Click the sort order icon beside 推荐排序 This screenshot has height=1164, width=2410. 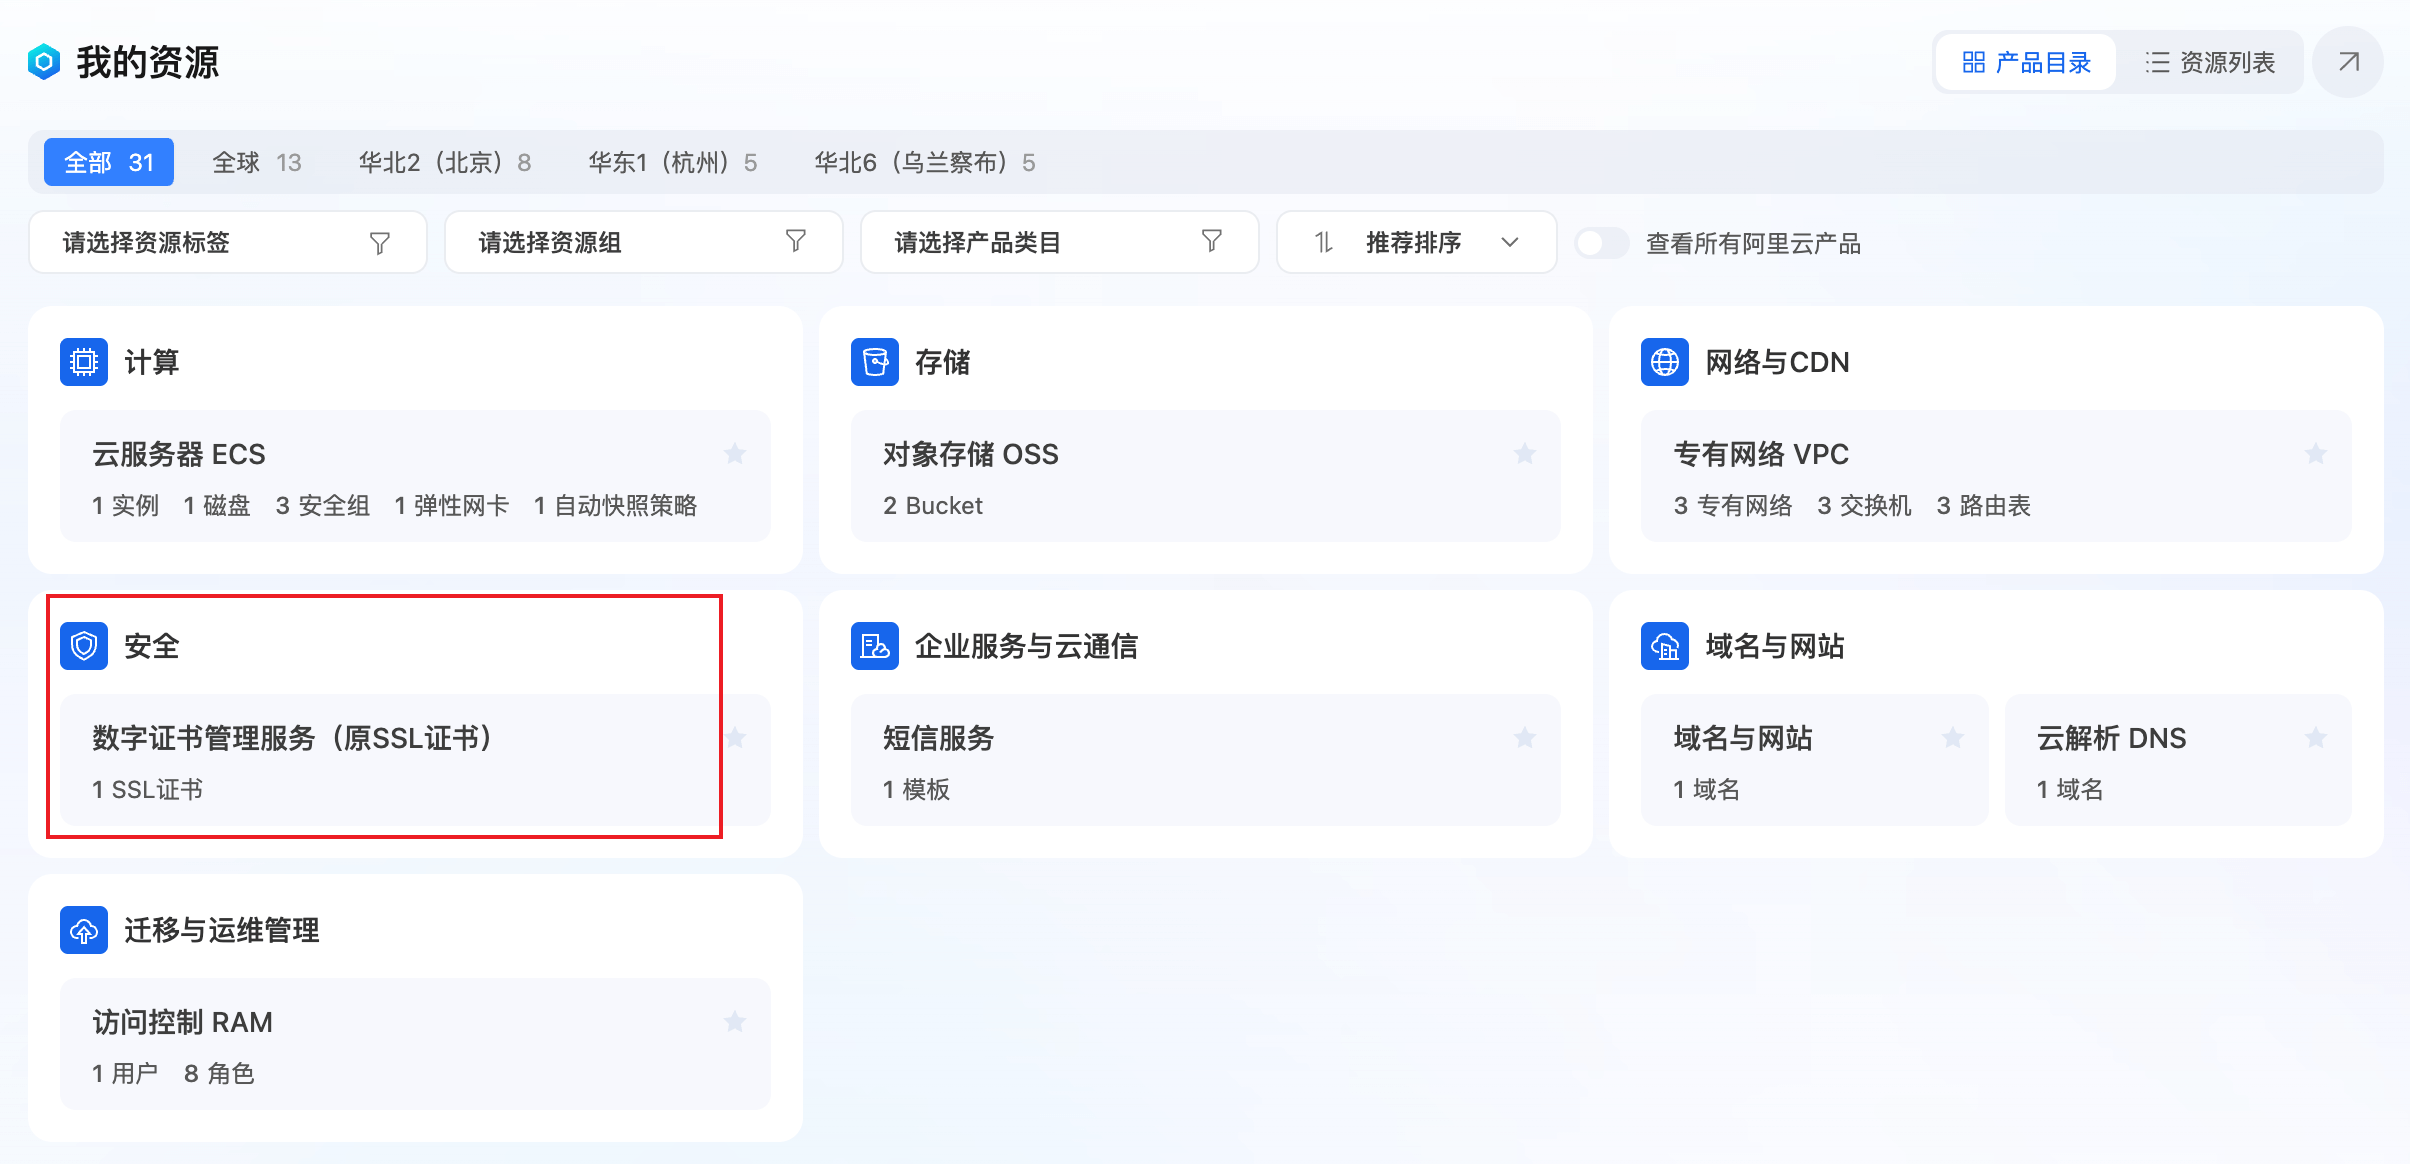[x=1325, y=242]
